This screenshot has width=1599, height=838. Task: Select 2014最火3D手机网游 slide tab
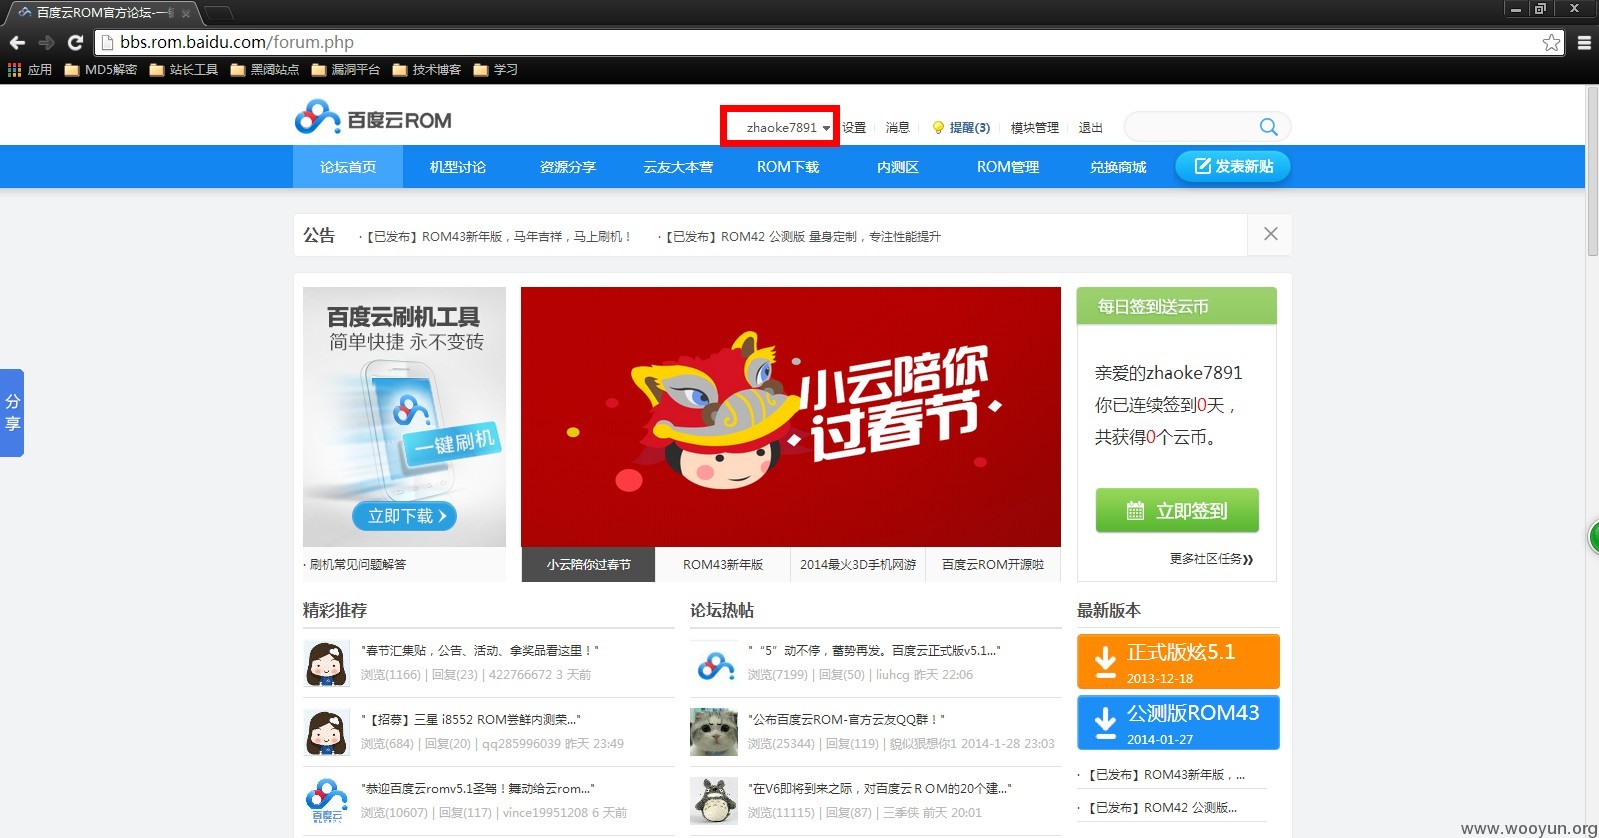tap(858, 565)
